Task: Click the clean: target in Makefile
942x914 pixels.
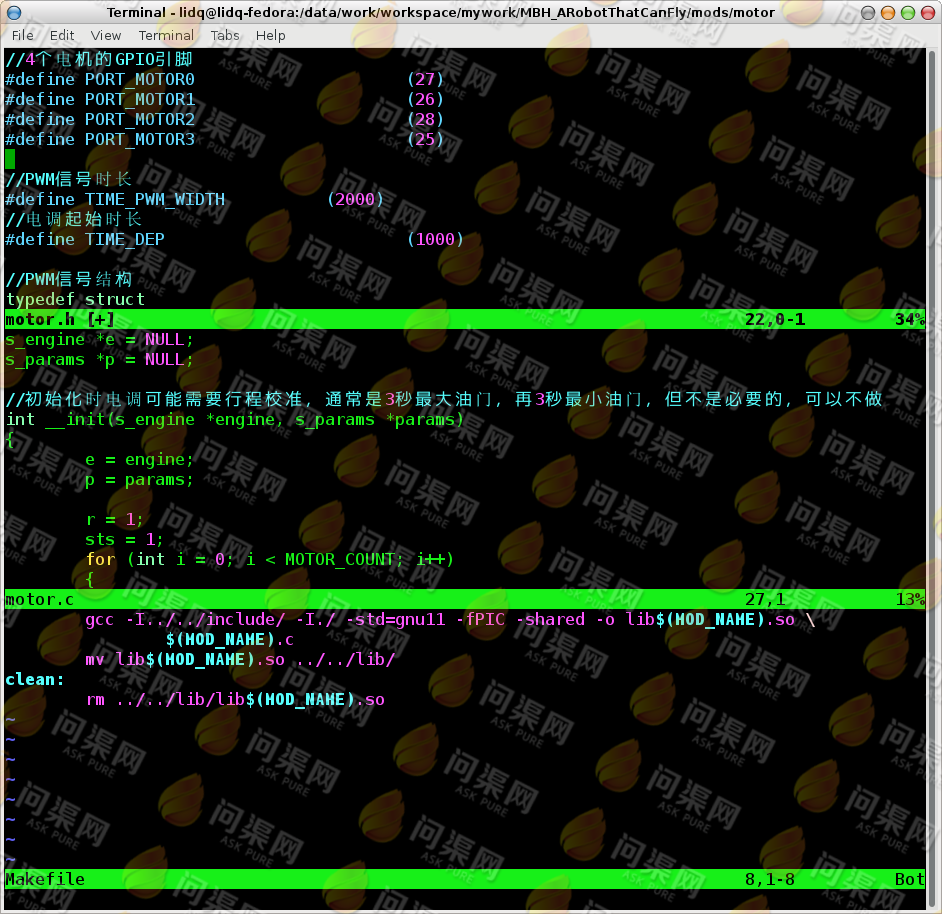Action: pos(35,680)
